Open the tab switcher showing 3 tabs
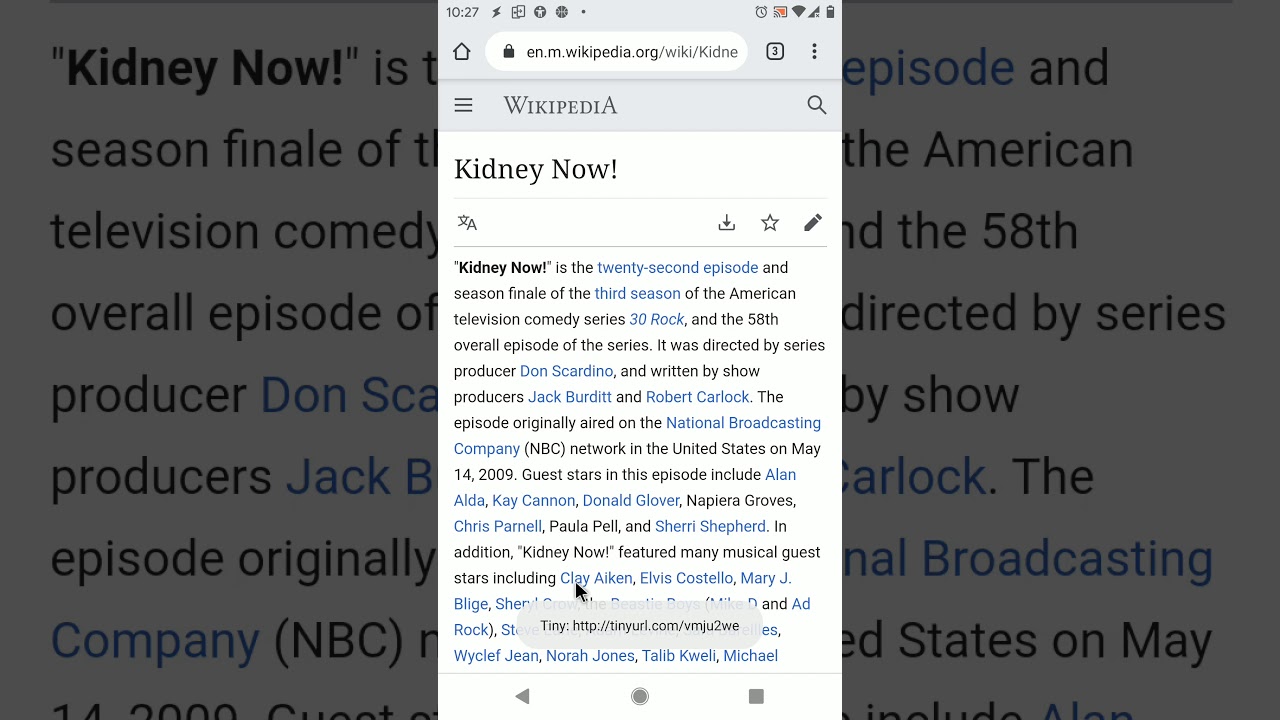Viewport: 1280px width, 720px height. pos(775,52)
